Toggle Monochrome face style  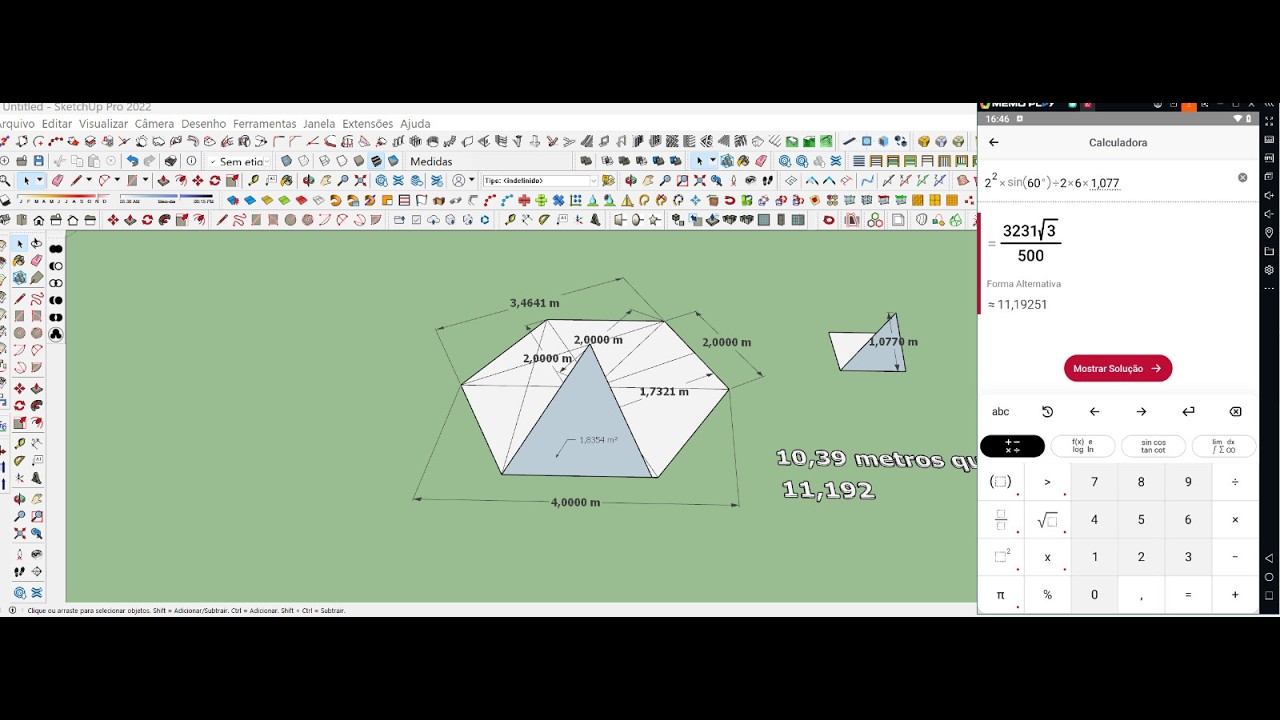(393, 161)
